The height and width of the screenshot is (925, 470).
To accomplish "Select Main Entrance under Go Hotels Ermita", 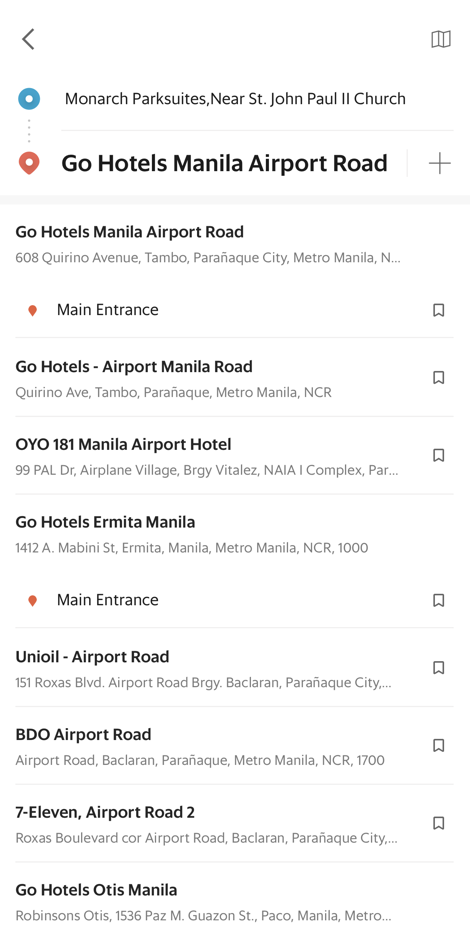I will coord(235,601).
